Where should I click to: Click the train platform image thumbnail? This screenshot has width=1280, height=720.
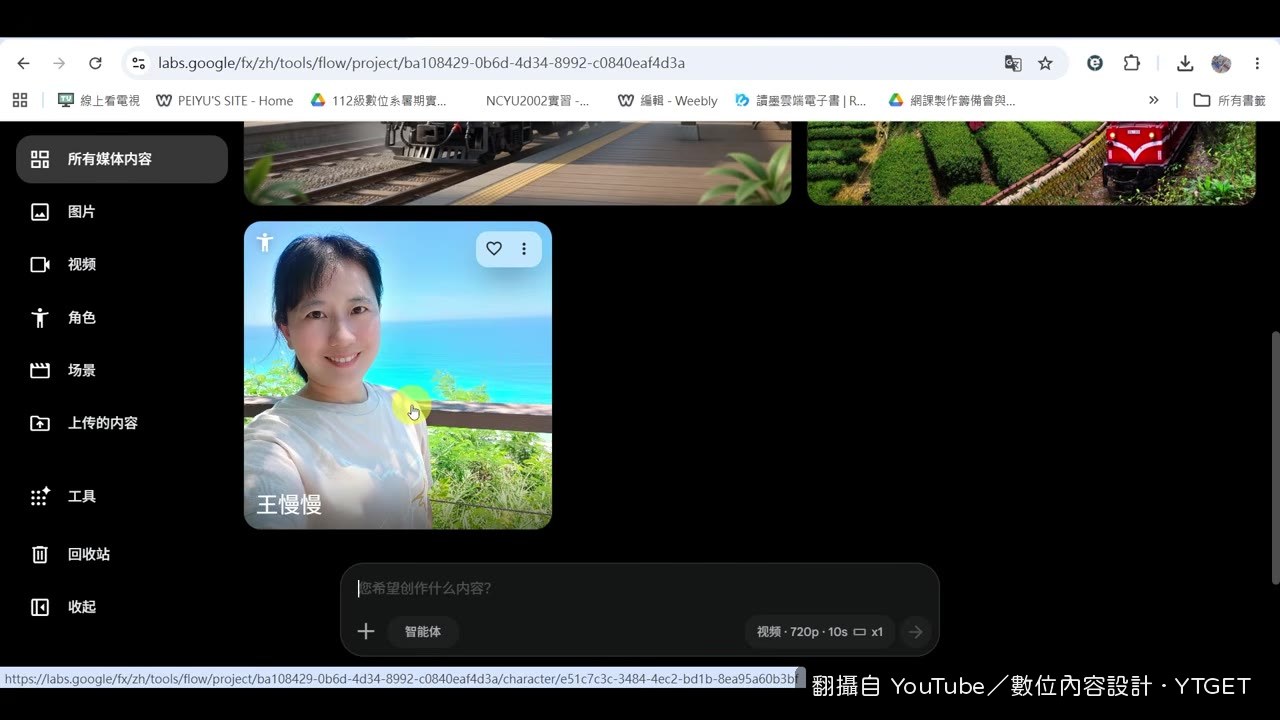click(517, 163)
